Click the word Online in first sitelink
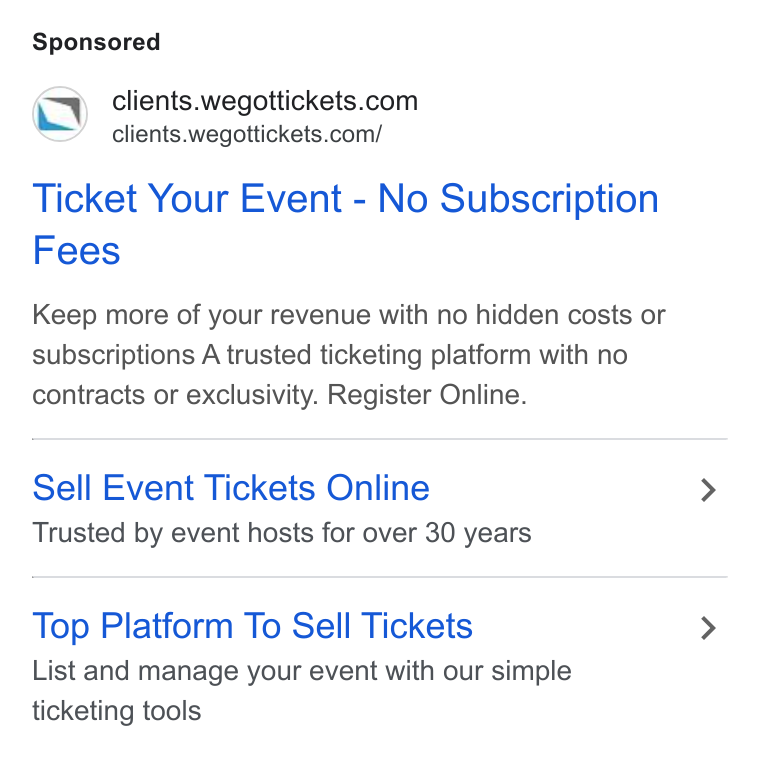 click(378, 488)
